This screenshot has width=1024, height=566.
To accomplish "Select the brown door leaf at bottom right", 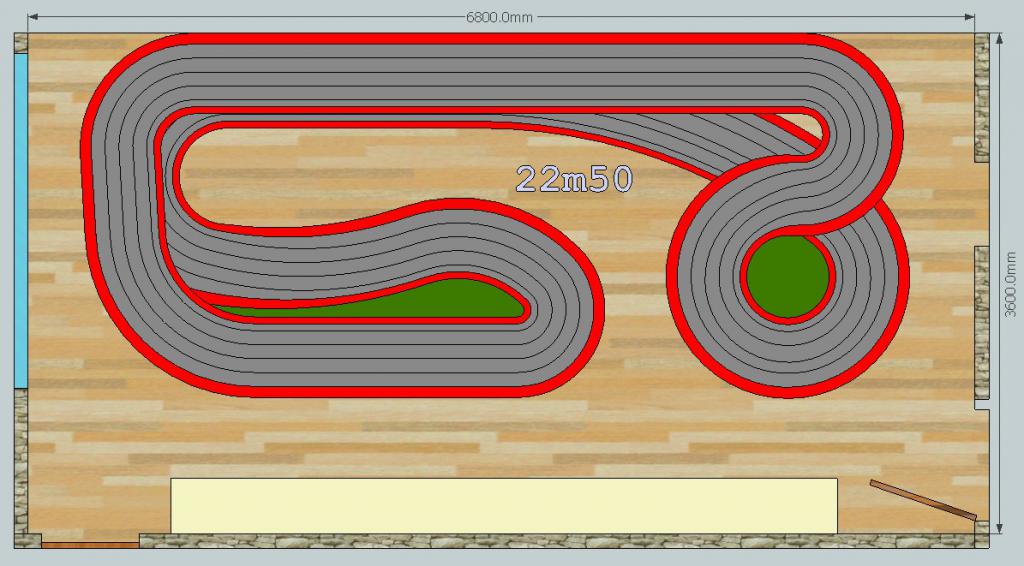I will coord(923,499).
